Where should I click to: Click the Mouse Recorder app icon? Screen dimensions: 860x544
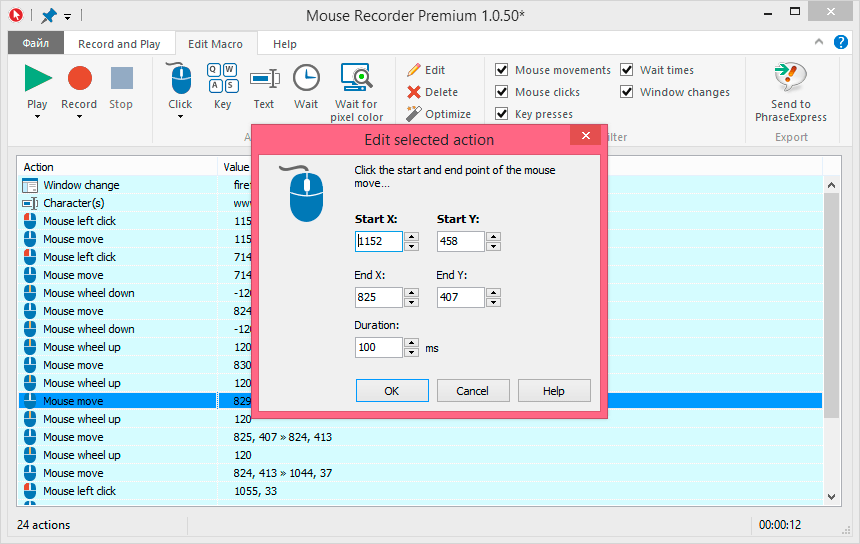click(x=16, y=15)
